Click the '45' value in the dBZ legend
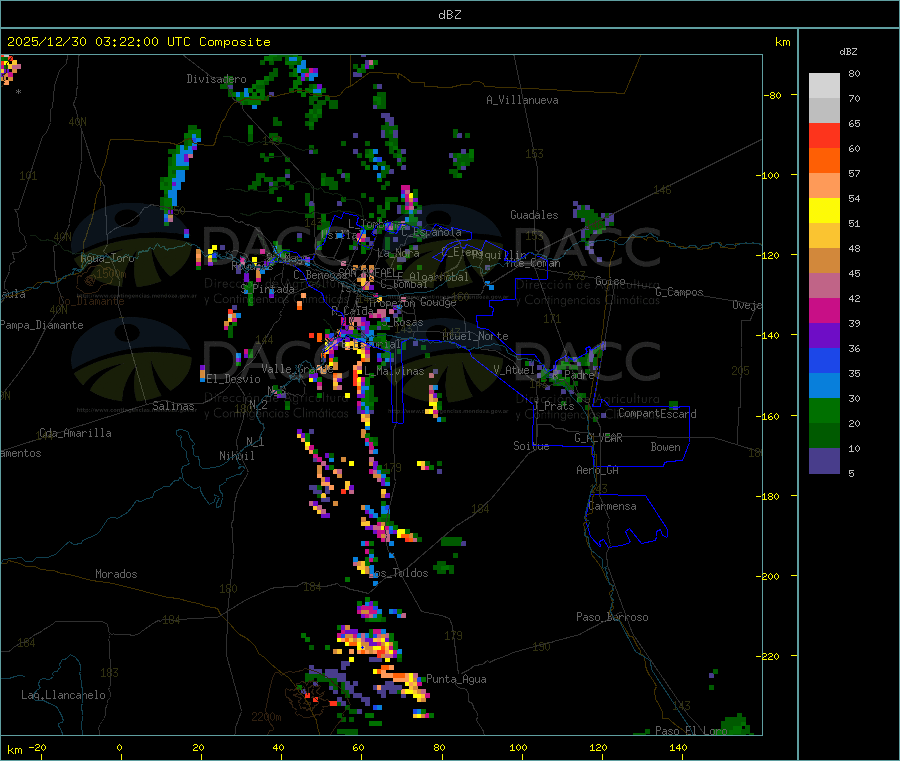900x761 pixels. point(854,274)
